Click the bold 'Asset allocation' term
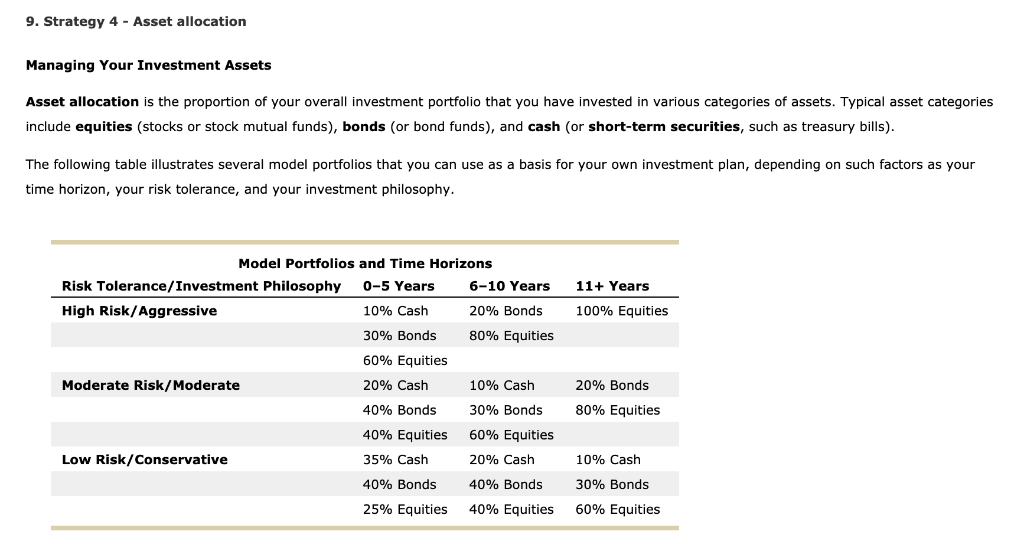1024x554 pixels. click(x=82, y=102)
